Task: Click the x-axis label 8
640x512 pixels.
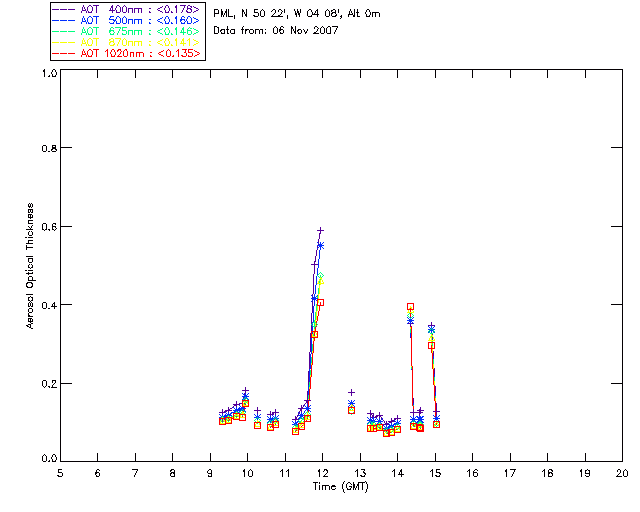Action: [173, 473]
